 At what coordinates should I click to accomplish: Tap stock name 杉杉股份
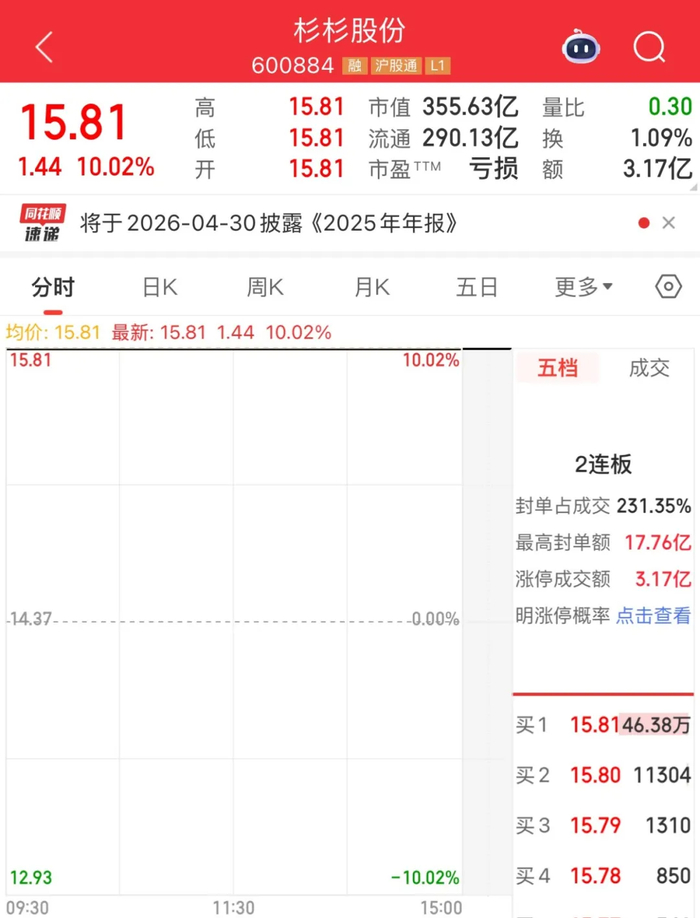tap(349, 30)
